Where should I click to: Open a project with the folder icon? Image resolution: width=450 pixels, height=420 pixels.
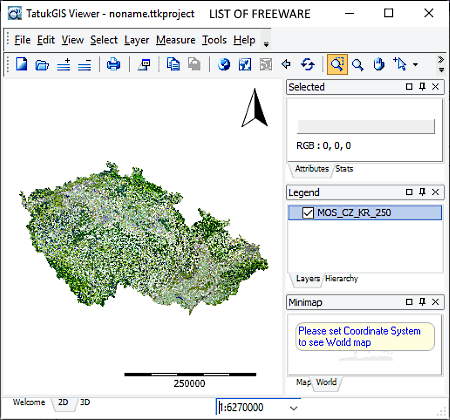tap(42, 65)
